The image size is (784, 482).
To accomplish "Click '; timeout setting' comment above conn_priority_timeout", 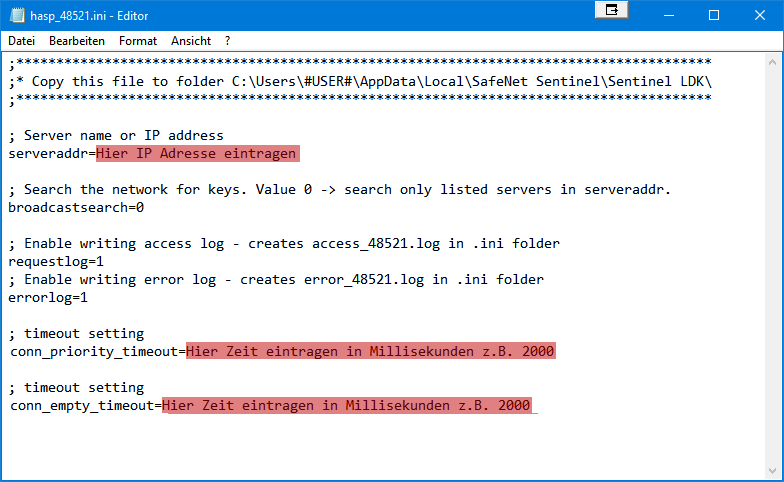I will click(x=76, y=334).
